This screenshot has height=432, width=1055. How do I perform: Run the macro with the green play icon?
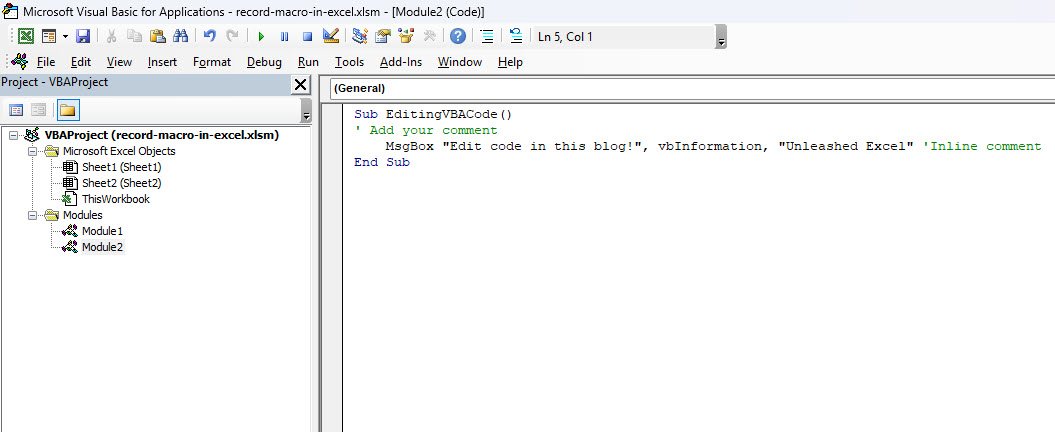point(261,36)
